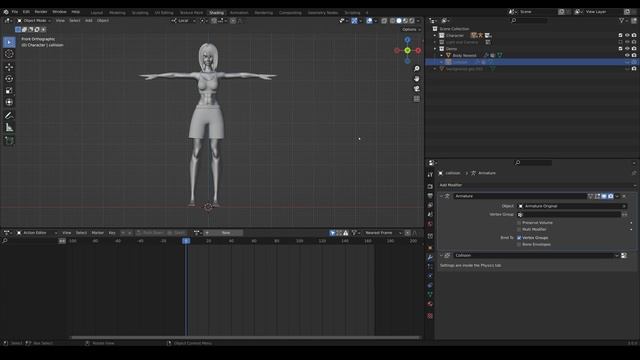Open the Edit menu
Viewport: 640px width, 360px height.
click(x=26, y=12)
